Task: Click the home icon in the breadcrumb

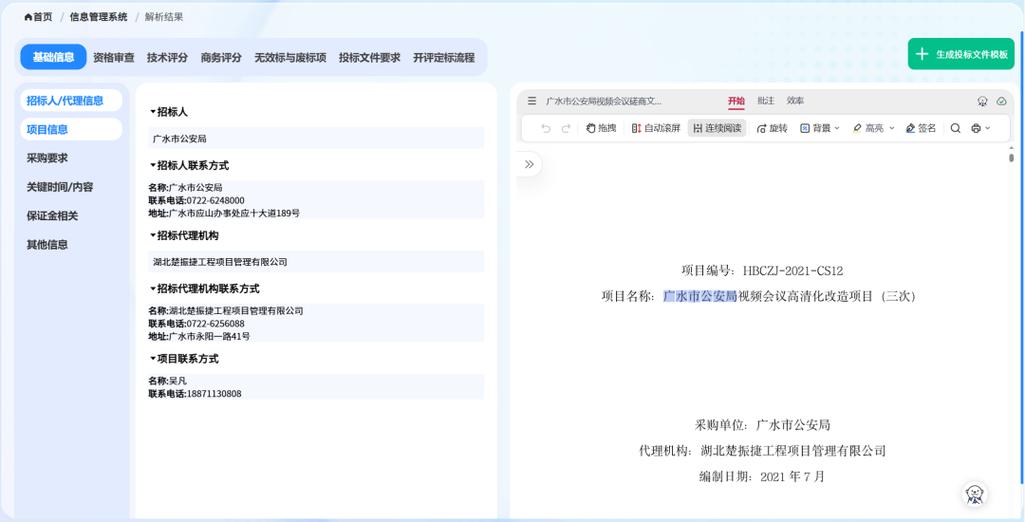Action: tap(28, 17)
